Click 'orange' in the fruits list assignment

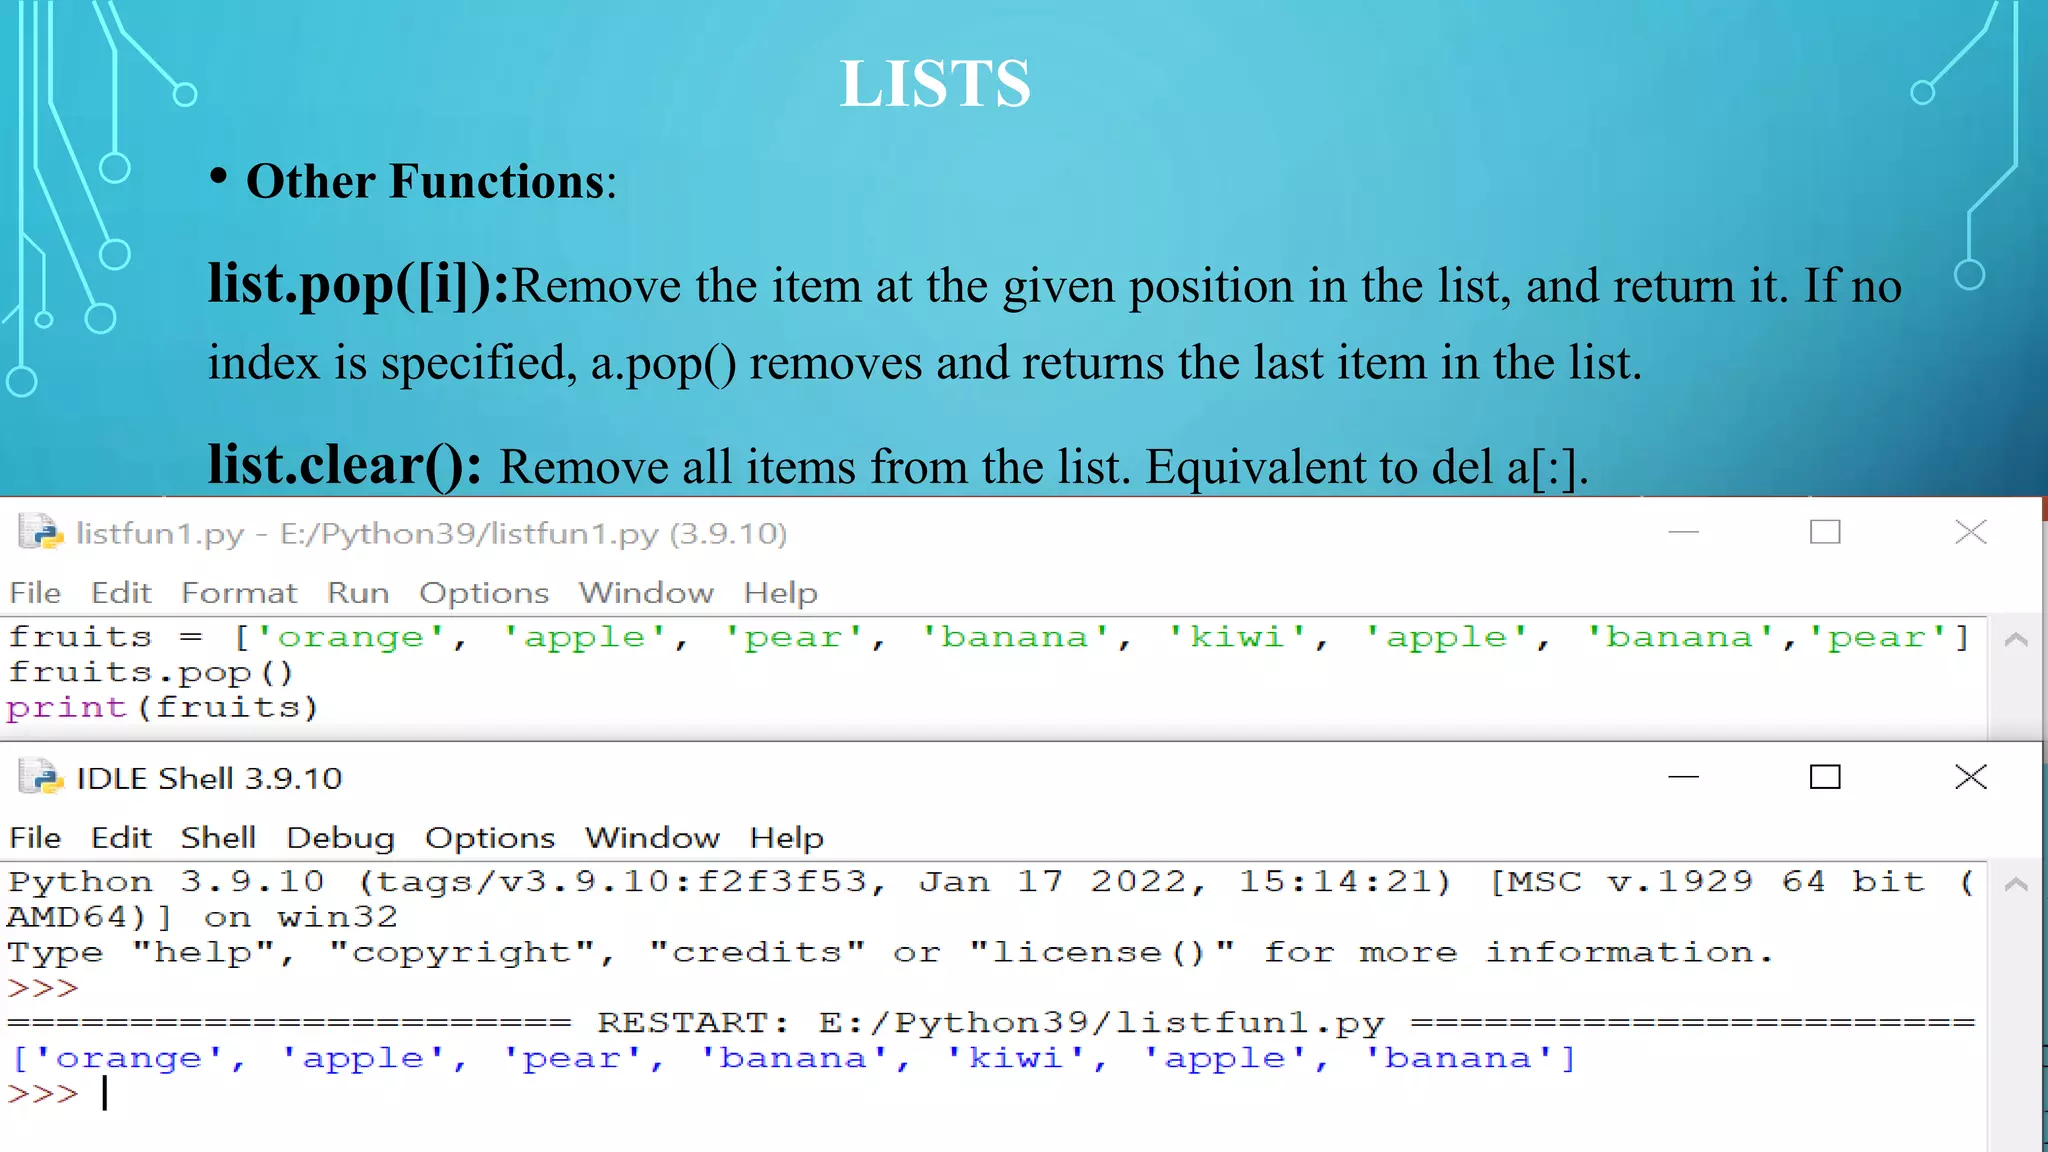tap(351, 637)
